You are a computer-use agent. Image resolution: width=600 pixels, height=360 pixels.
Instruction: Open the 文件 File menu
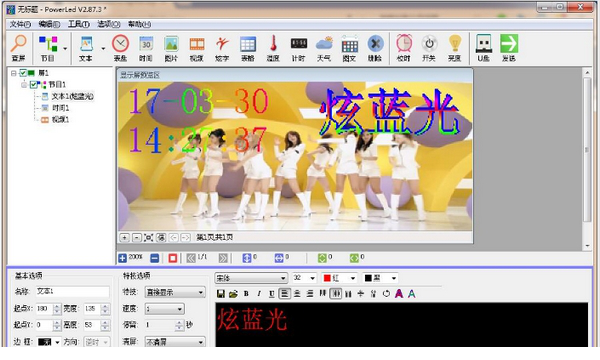coord(20,24)
